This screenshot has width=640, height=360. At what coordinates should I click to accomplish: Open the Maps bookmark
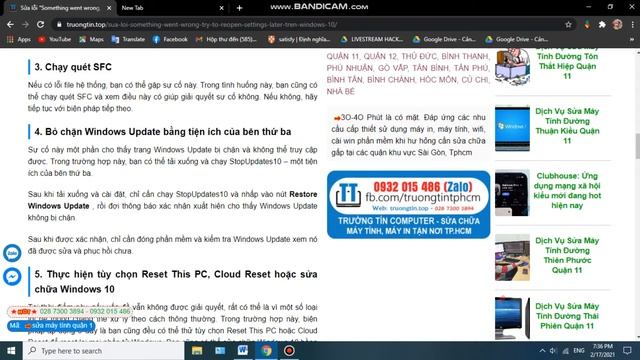coord(91,39)
